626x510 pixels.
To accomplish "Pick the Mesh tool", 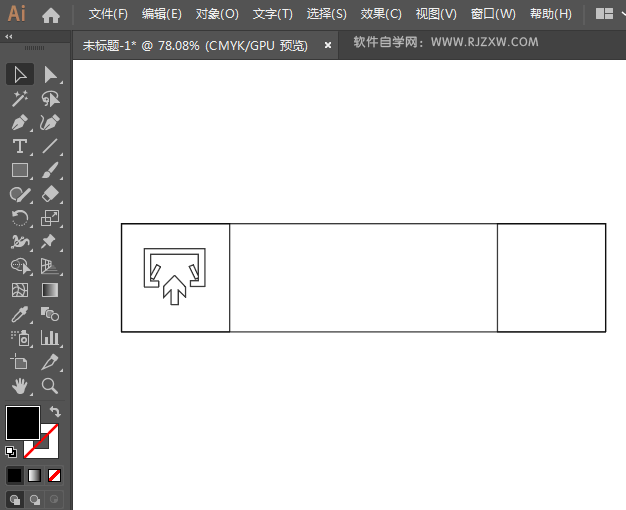I will (x=20, y=290).
